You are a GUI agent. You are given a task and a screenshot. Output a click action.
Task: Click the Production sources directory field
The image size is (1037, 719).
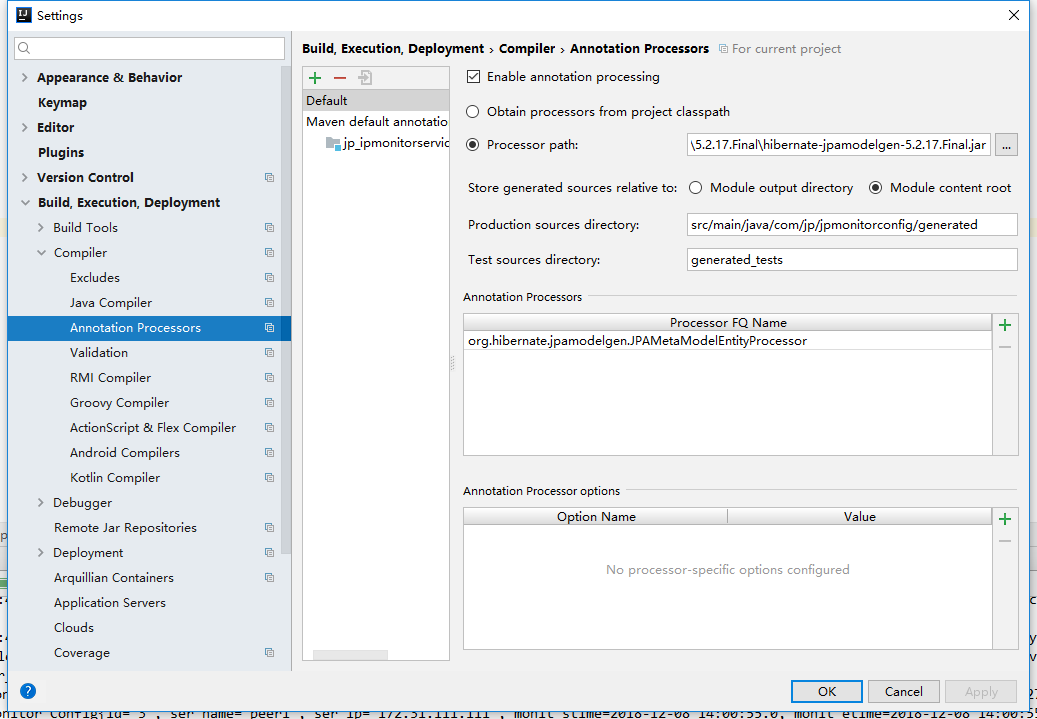click(852, 225)
